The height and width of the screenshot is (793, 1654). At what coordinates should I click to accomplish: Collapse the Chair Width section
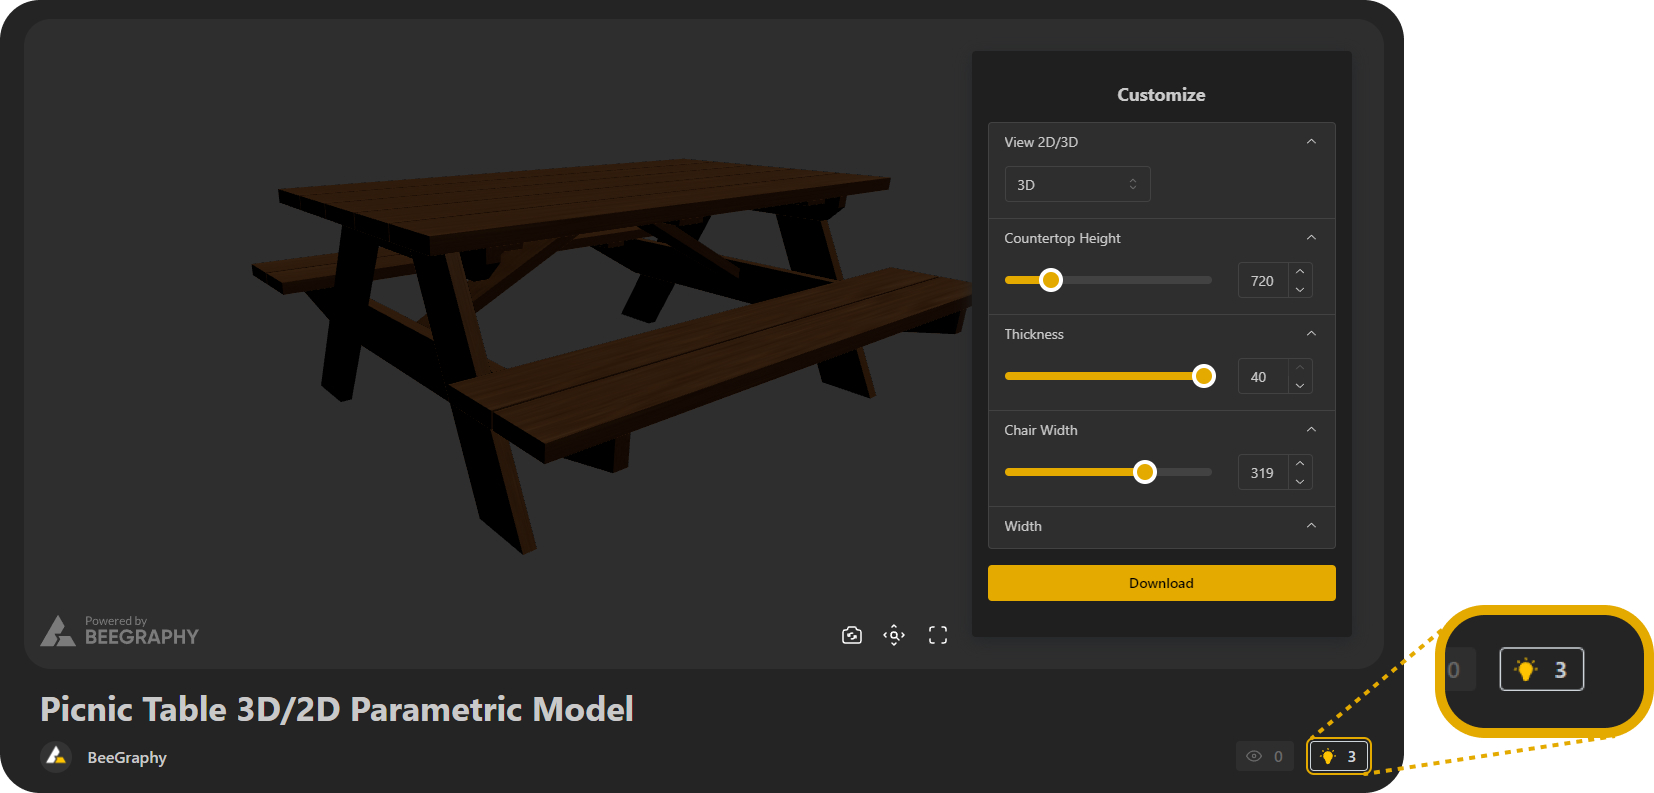coord(1311,430)
